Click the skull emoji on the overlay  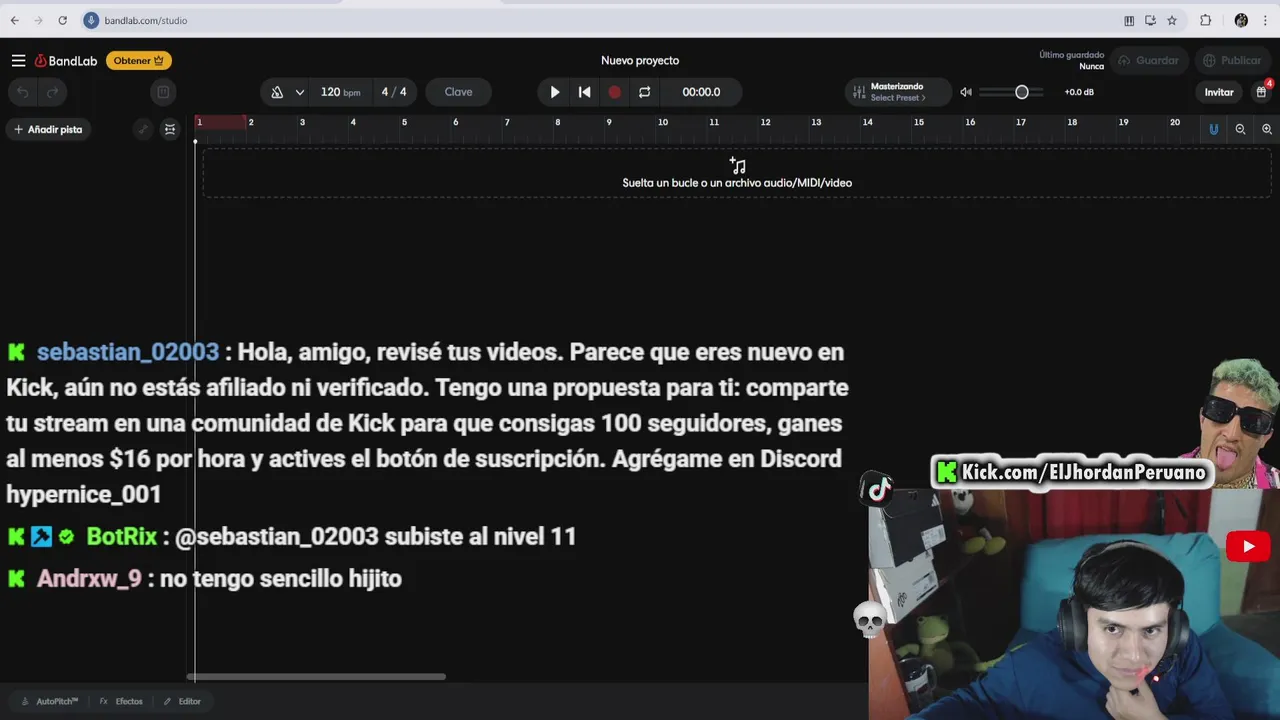[870, 620]
